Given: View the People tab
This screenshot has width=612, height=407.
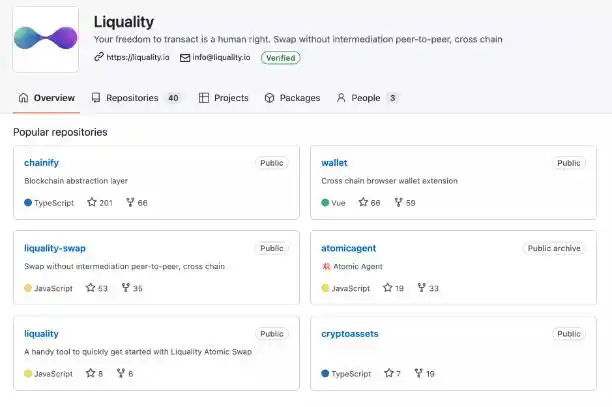Looking at the screenshot, I should tap(367, 98).
